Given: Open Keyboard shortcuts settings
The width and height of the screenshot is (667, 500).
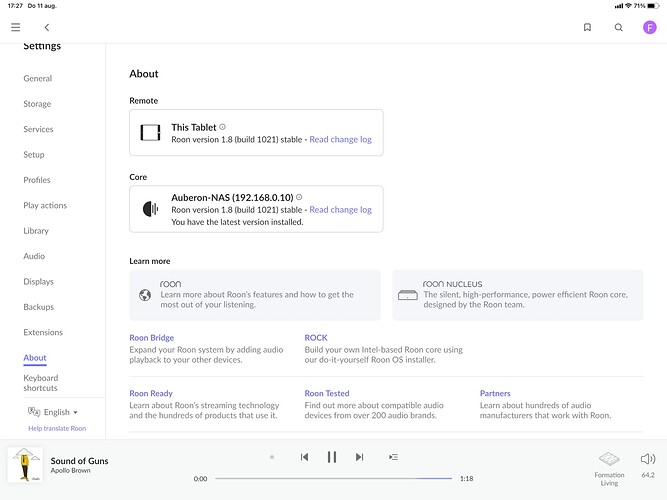Looking at the screenshot, I should pyautogui.click(x=41, y=383).
